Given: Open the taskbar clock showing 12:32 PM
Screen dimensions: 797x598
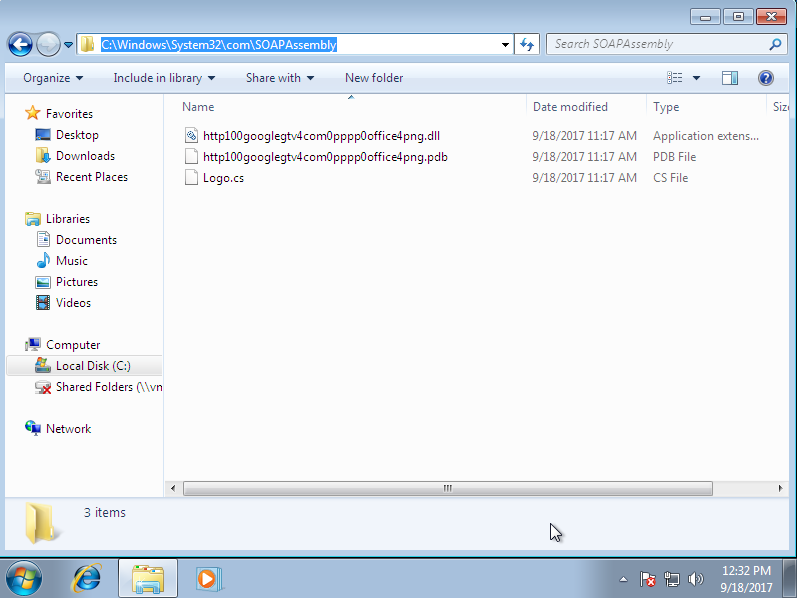Looking at the screenshot, I should [x=746, y=579].
